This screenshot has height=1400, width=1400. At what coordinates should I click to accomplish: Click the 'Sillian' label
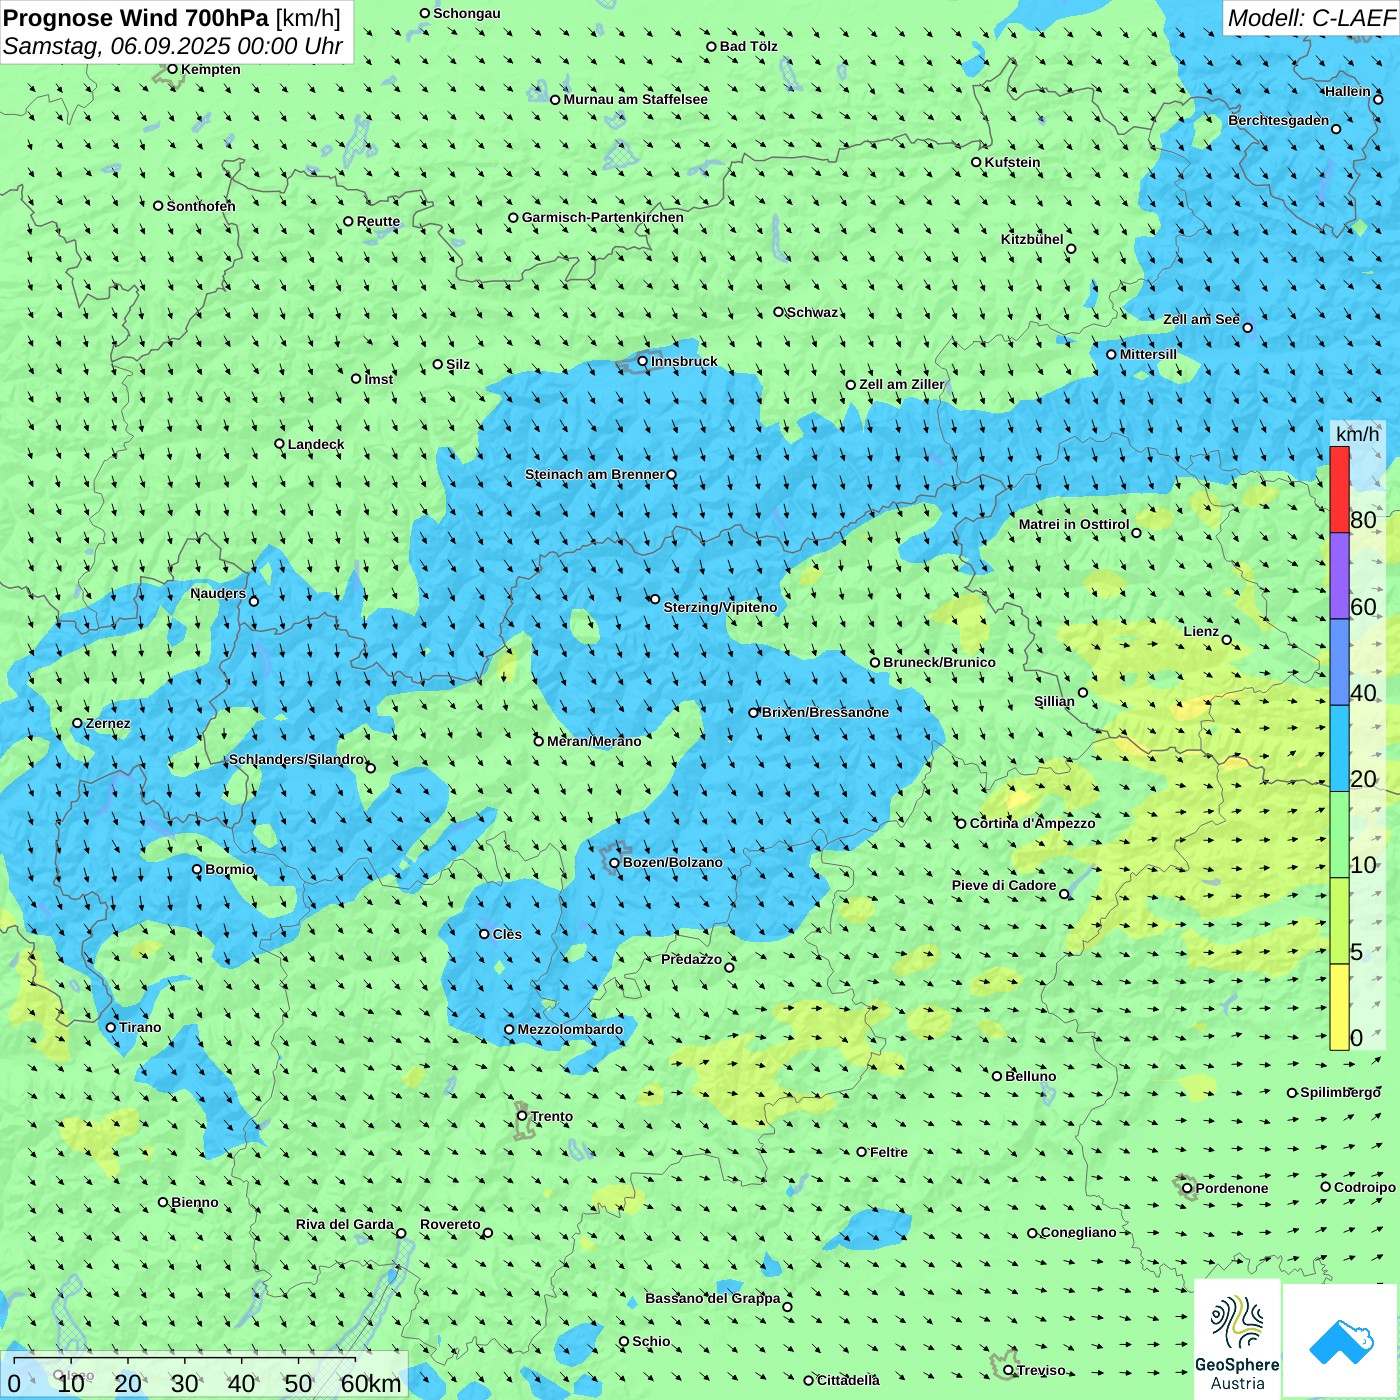[x=1054, y=701]
